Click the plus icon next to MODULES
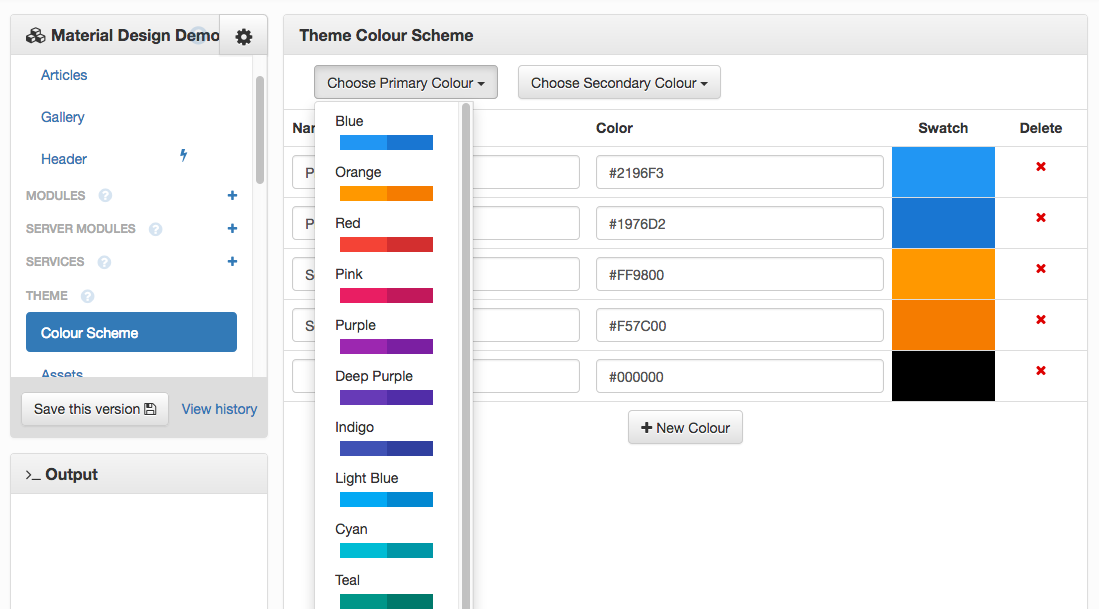The height and width of the screenshot is (609, 1099). [232, 196]
